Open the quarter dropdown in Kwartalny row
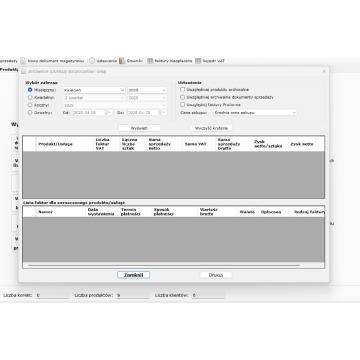This screenshot has height=360, width=360. point(94,98)
